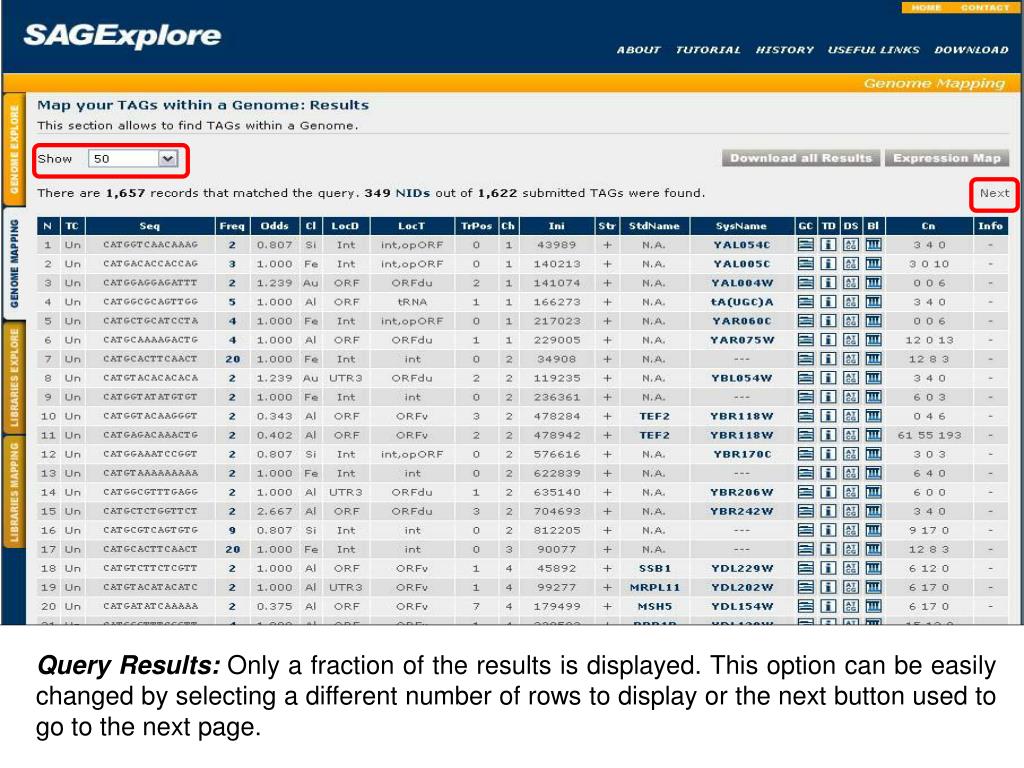This screenshot has width=1024, height=768.
Task: Open MRPL11 standard name link
Action: coord(654,587)
